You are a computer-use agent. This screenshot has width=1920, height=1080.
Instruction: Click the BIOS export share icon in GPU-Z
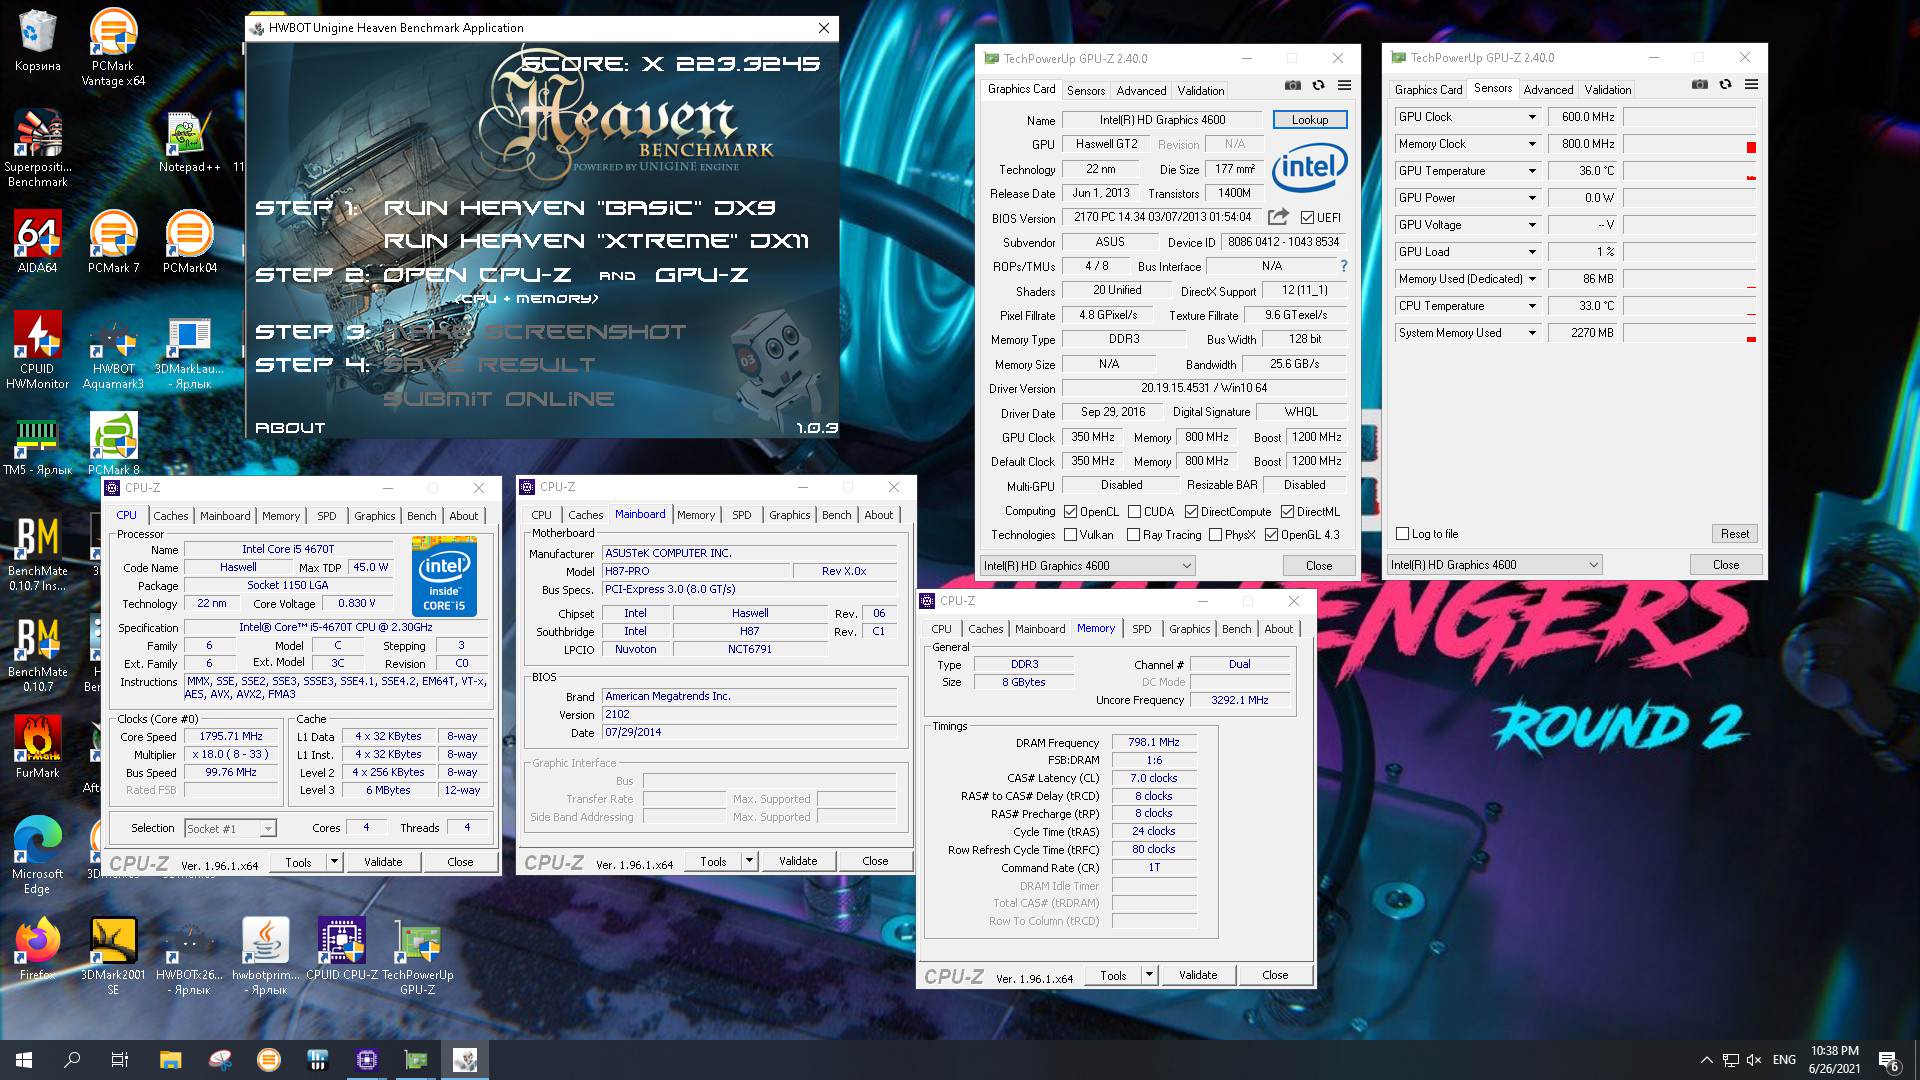pyautogui.click(x=1278, y=217)
